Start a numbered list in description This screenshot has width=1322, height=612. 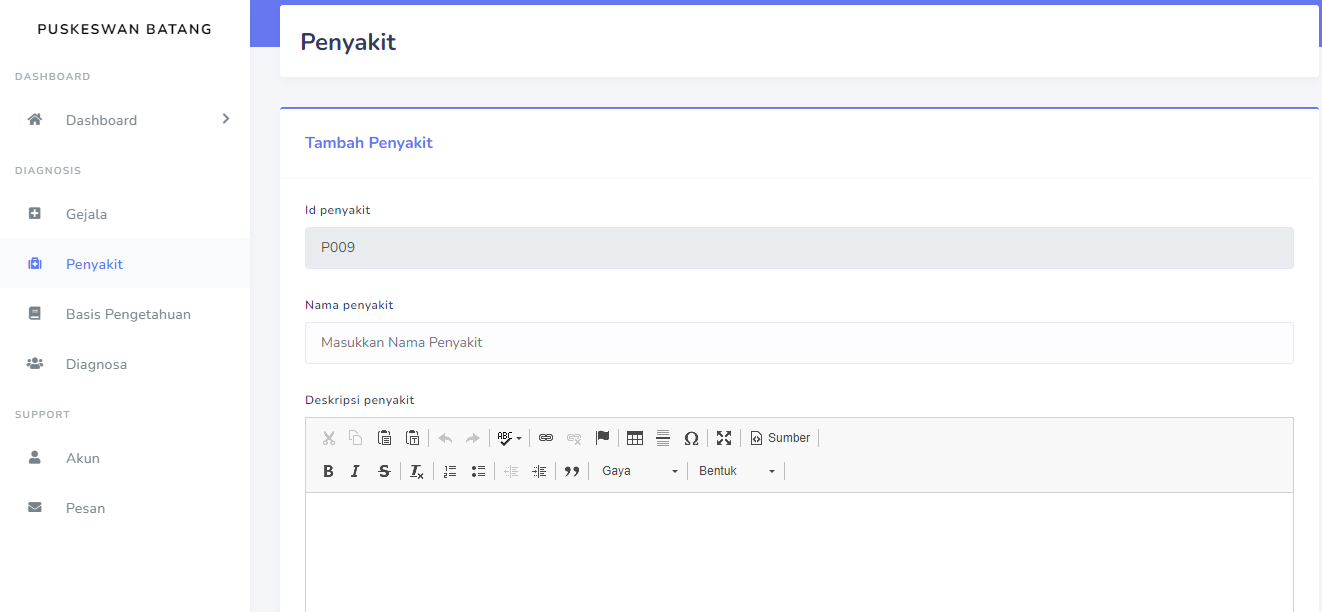(450, 470)
